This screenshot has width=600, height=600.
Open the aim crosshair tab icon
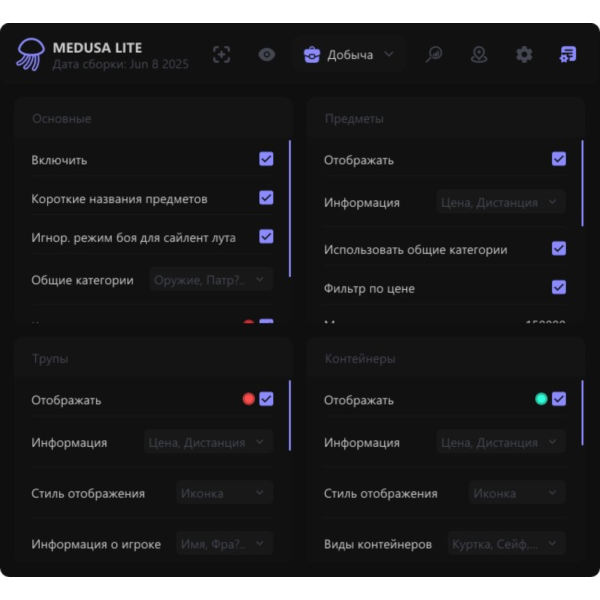[x=222, y=55]
